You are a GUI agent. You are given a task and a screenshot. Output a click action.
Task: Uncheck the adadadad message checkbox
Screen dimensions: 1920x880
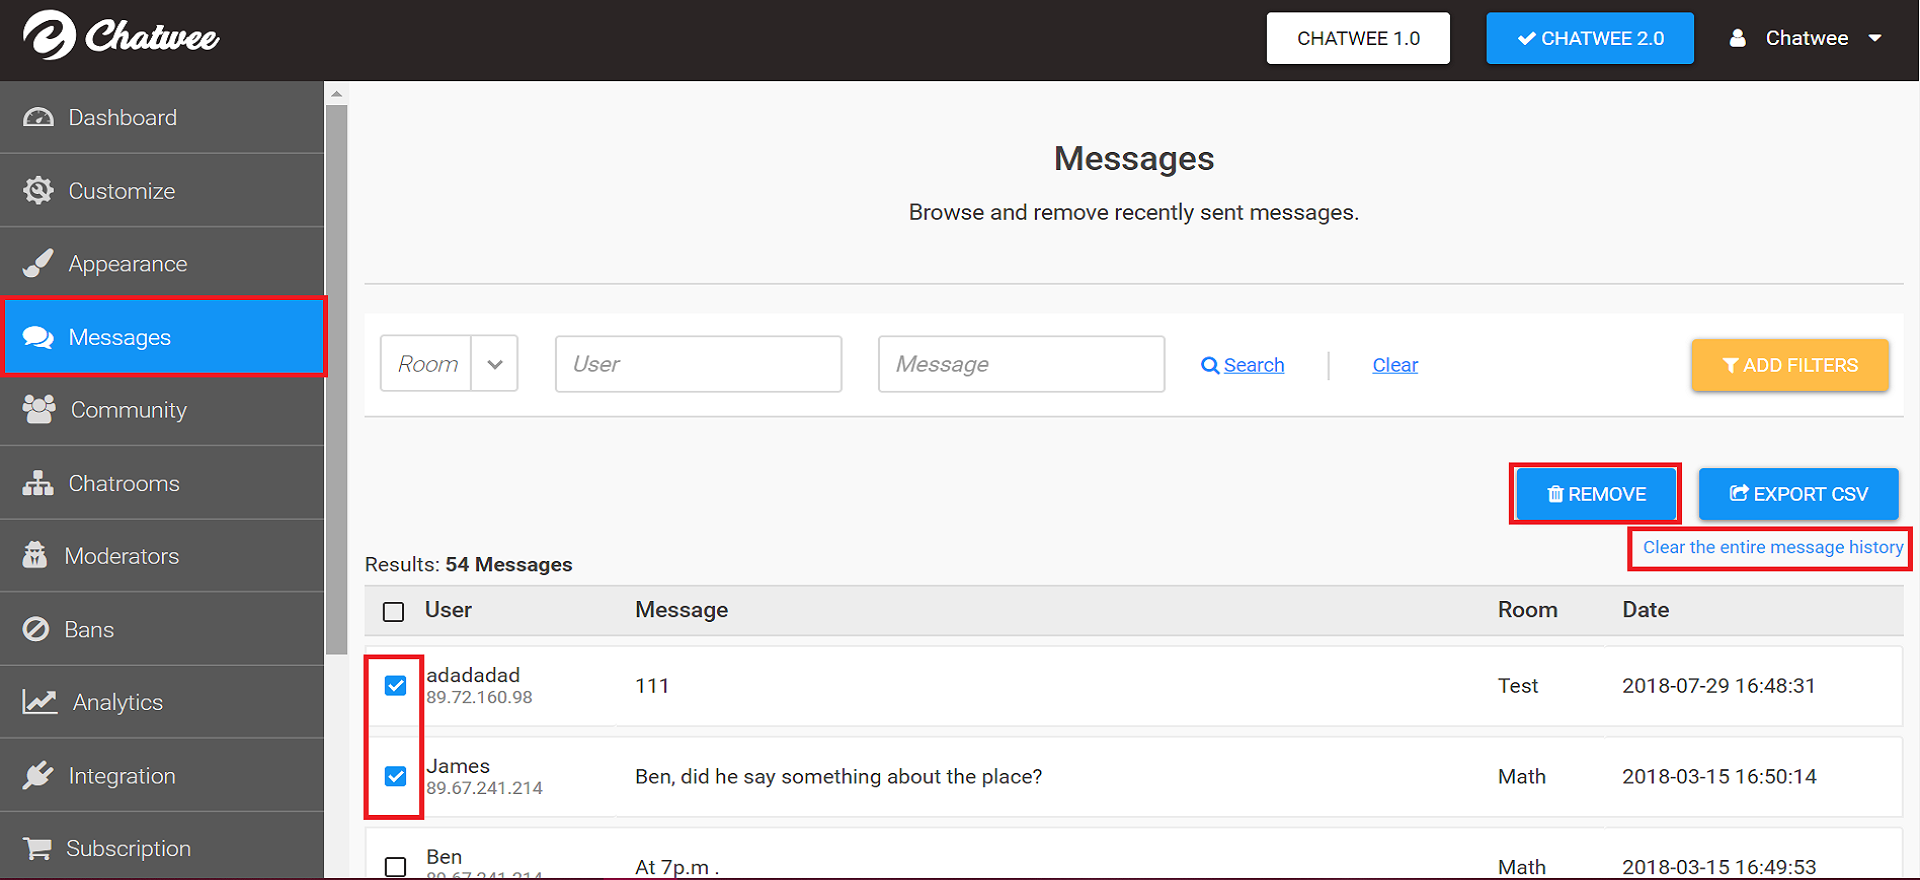coord(396,685)
